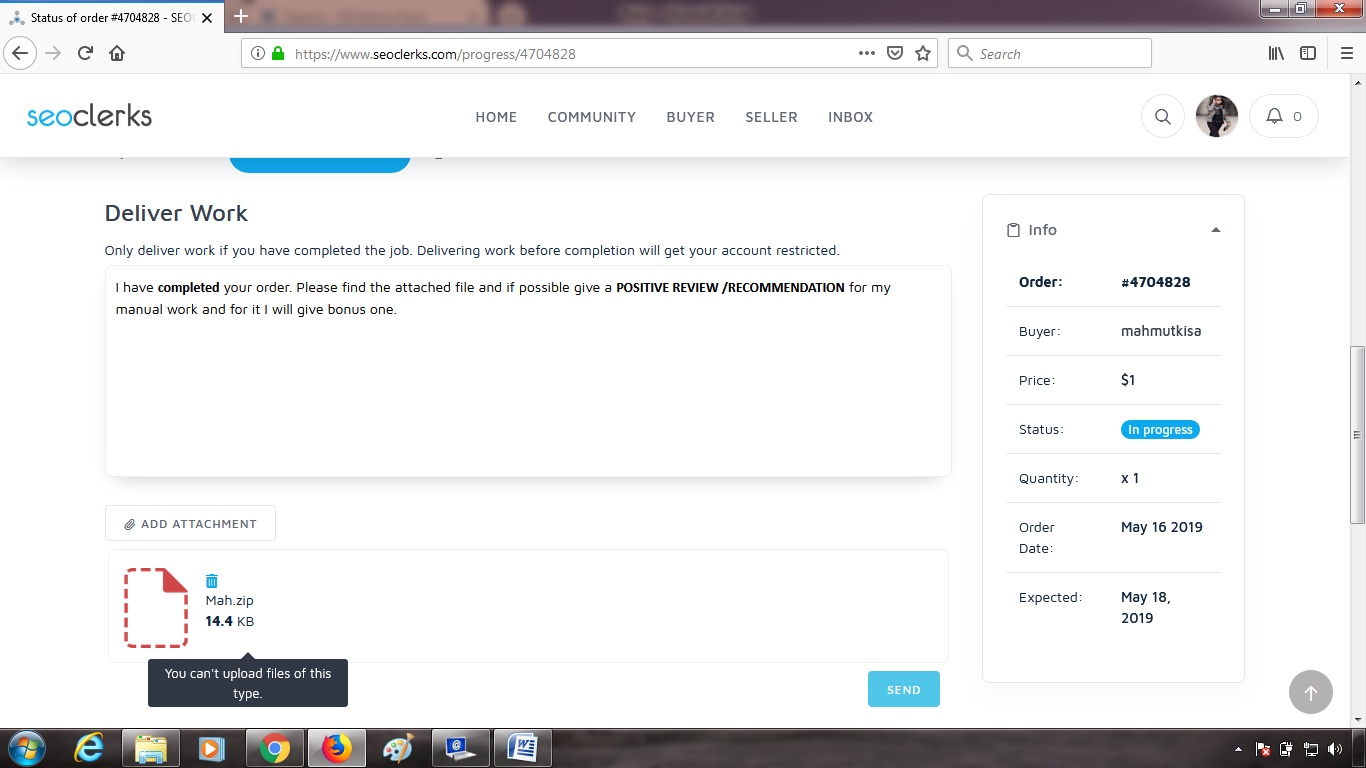Open the notifications bell
Viewport: 1366px width, 768px height.
(x=1284, y=116)
